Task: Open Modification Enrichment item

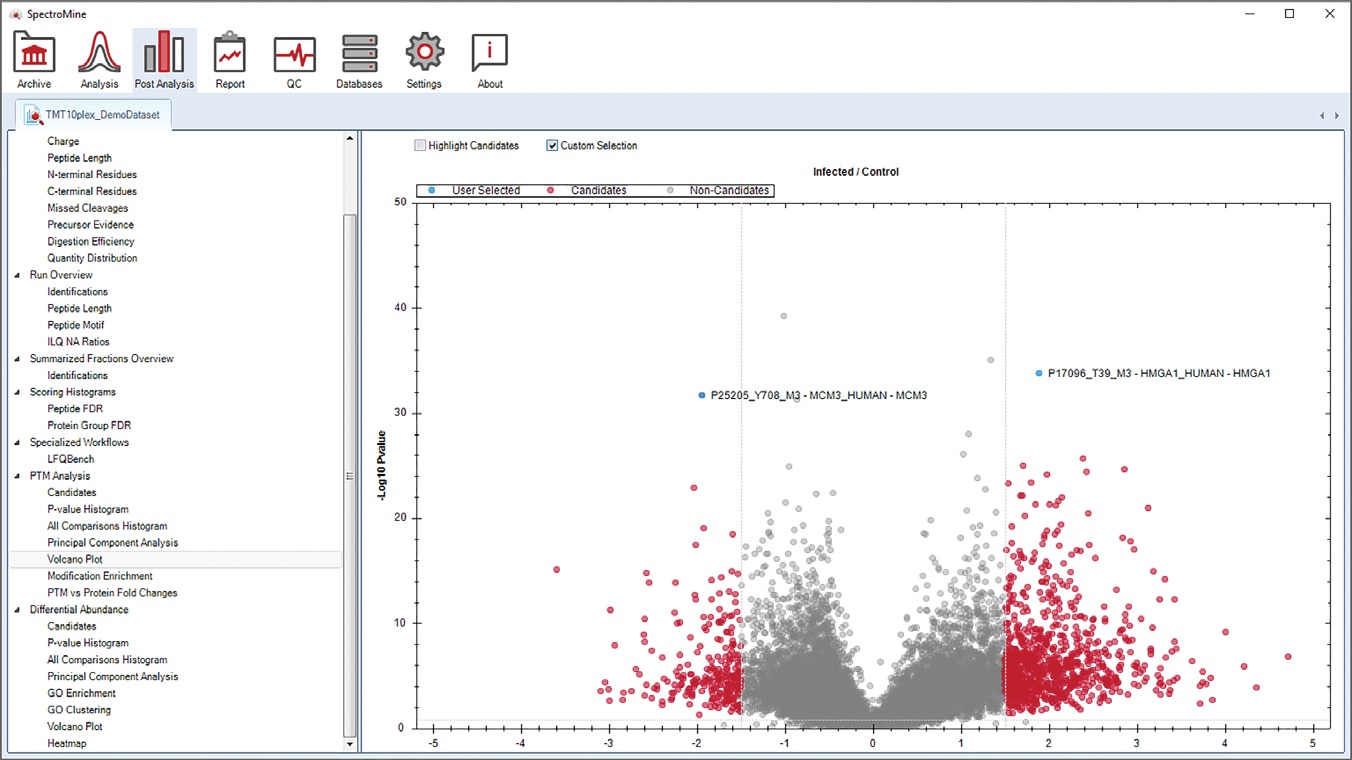Action: 100,576
